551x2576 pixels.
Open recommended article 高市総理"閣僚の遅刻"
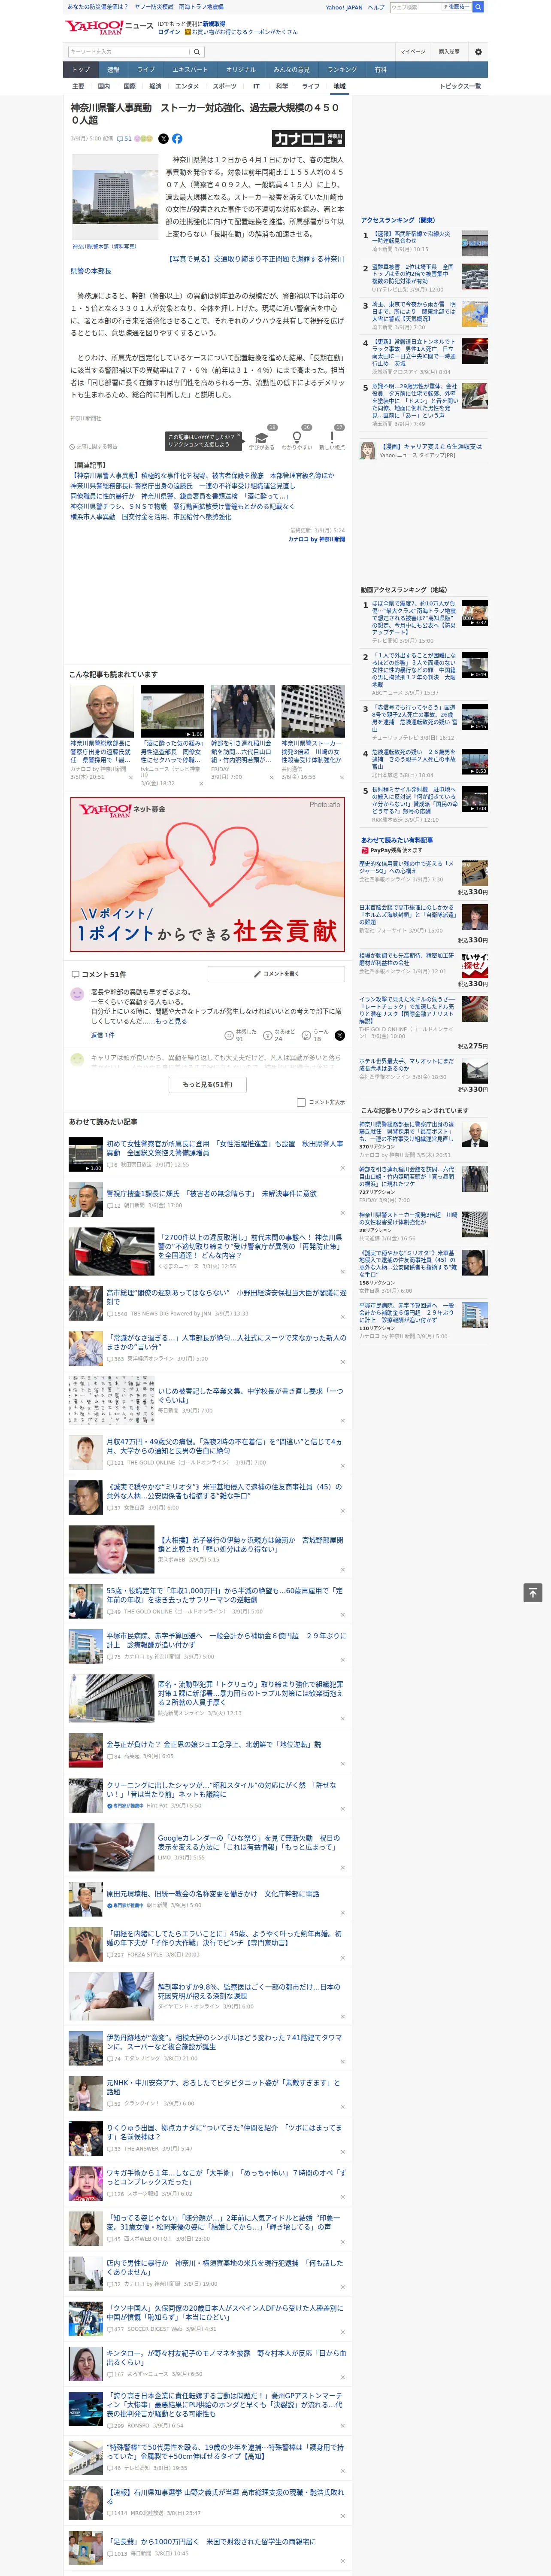coord(226,1297)
